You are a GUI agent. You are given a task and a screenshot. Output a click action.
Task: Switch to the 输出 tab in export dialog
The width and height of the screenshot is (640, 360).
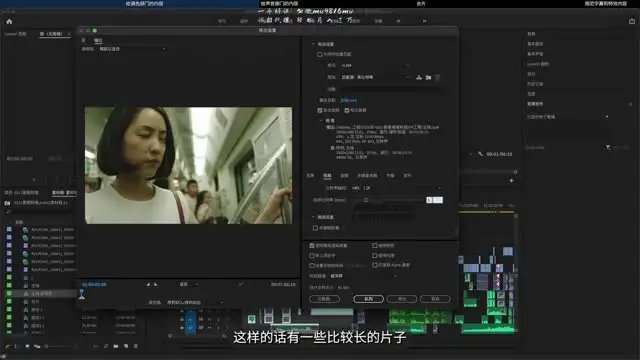pos(98,40)
